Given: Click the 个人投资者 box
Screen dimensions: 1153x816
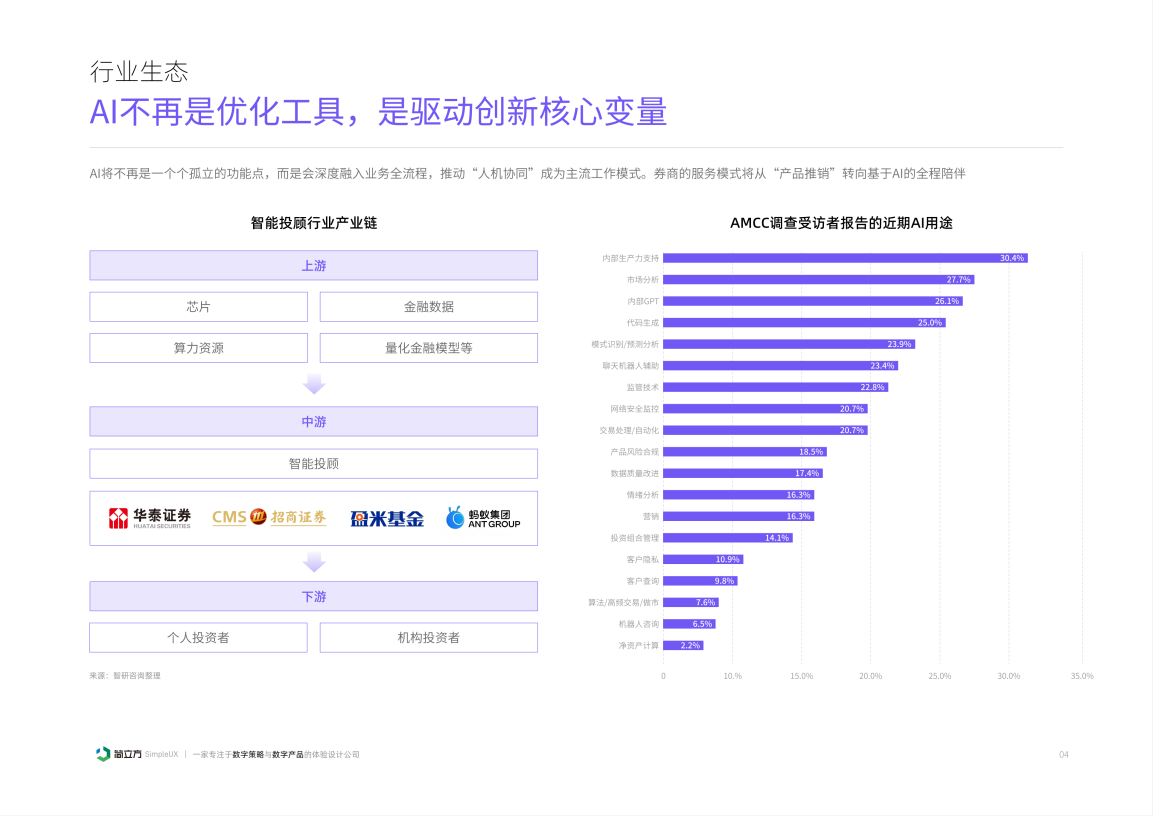Looking at the screenshot, I should click(x=198, y=638).
